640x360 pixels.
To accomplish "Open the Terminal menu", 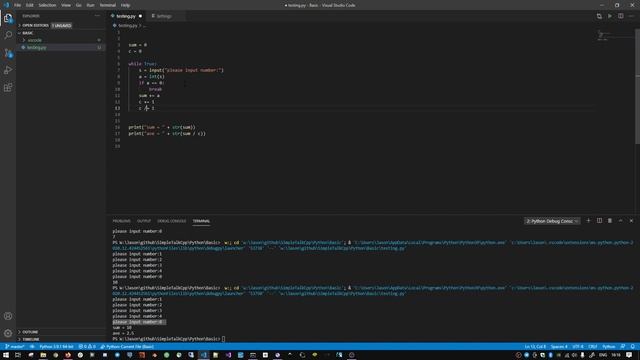I will pos(108,5).
